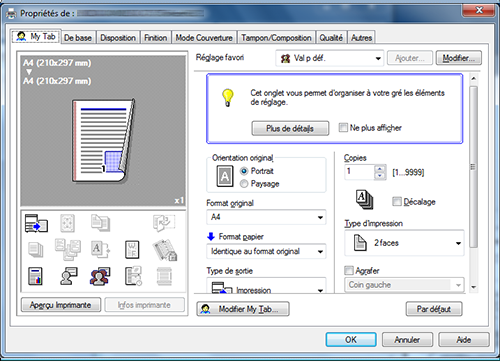Click the page preview thumbnail image

[x=103, y=141]
